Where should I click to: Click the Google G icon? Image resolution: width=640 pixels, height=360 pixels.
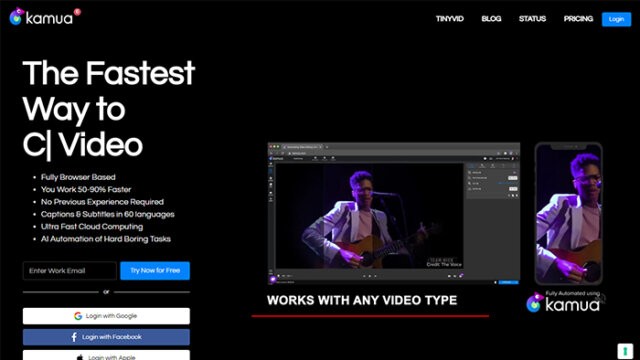pyautogui.click(x=78, y=316)
